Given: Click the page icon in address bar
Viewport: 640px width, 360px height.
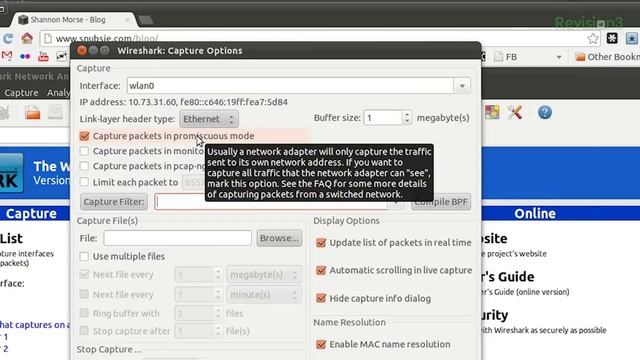Looking at the screenshot, I should (x=48, y=39).
